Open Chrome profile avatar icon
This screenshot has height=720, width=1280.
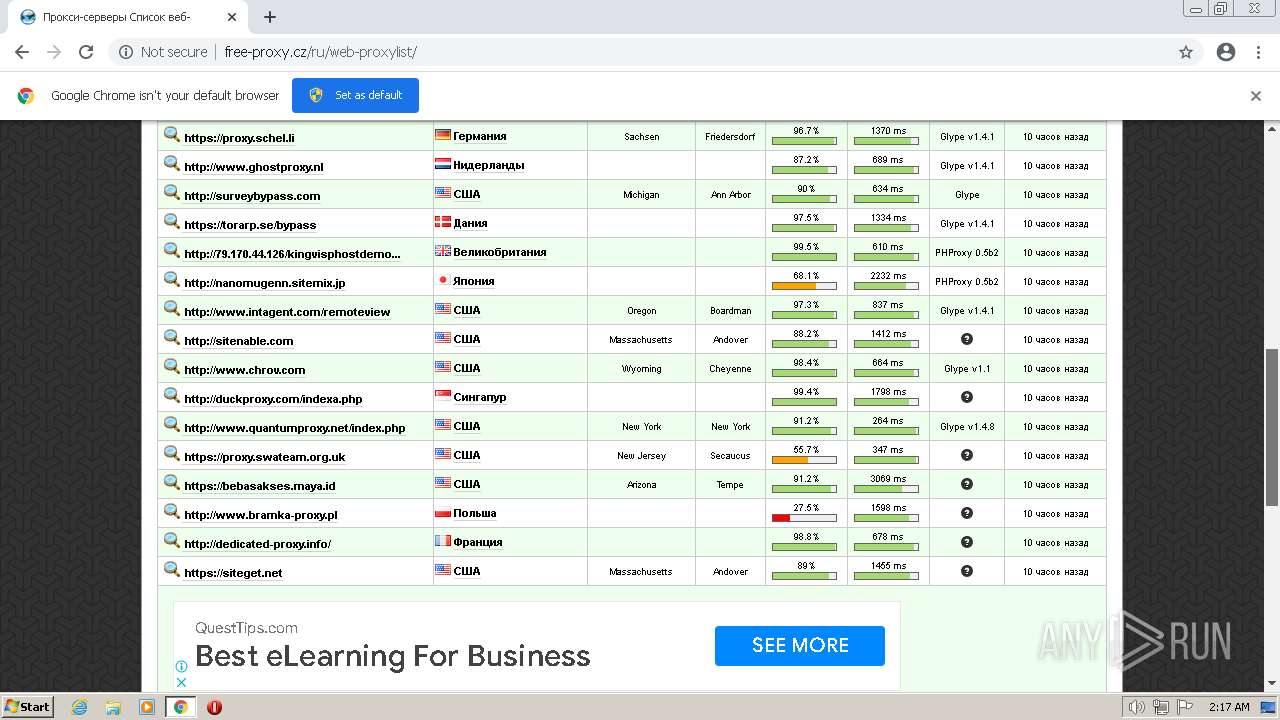click(1226, 52)
